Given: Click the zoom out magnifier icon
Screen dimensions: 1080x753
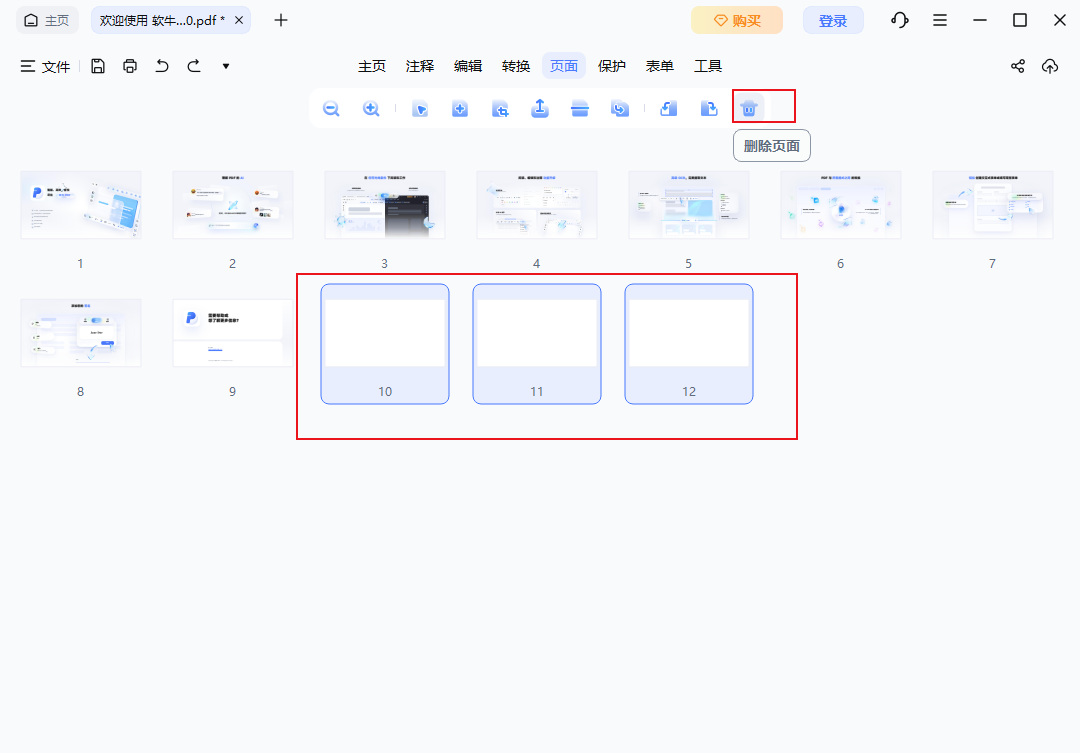Looking at the screenshot, I should pos(331,109).
